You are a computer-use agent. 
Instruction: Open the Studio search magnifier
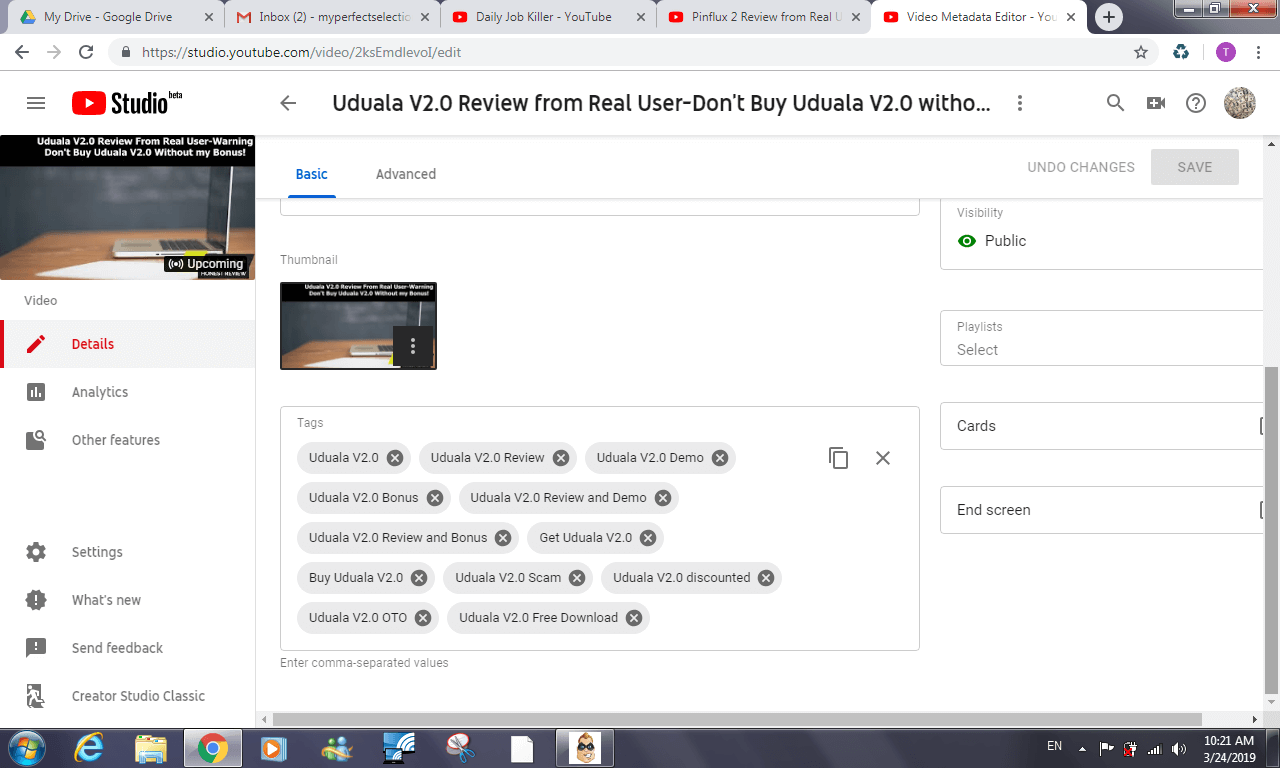point(1116,103)
